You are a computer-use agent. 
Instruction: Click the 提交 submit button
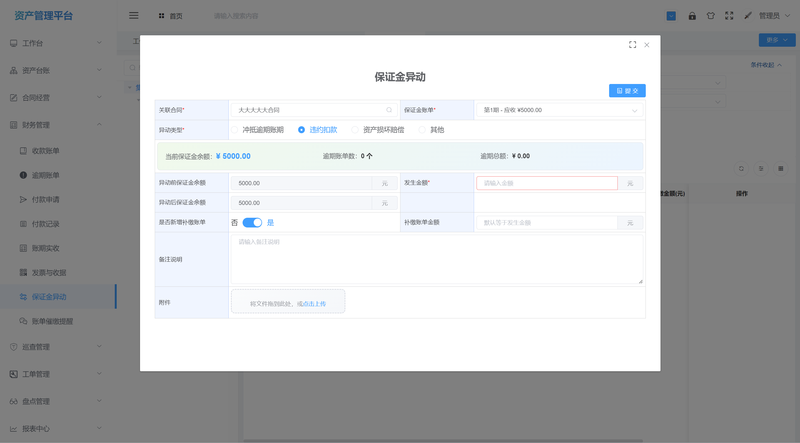point(627,90)
